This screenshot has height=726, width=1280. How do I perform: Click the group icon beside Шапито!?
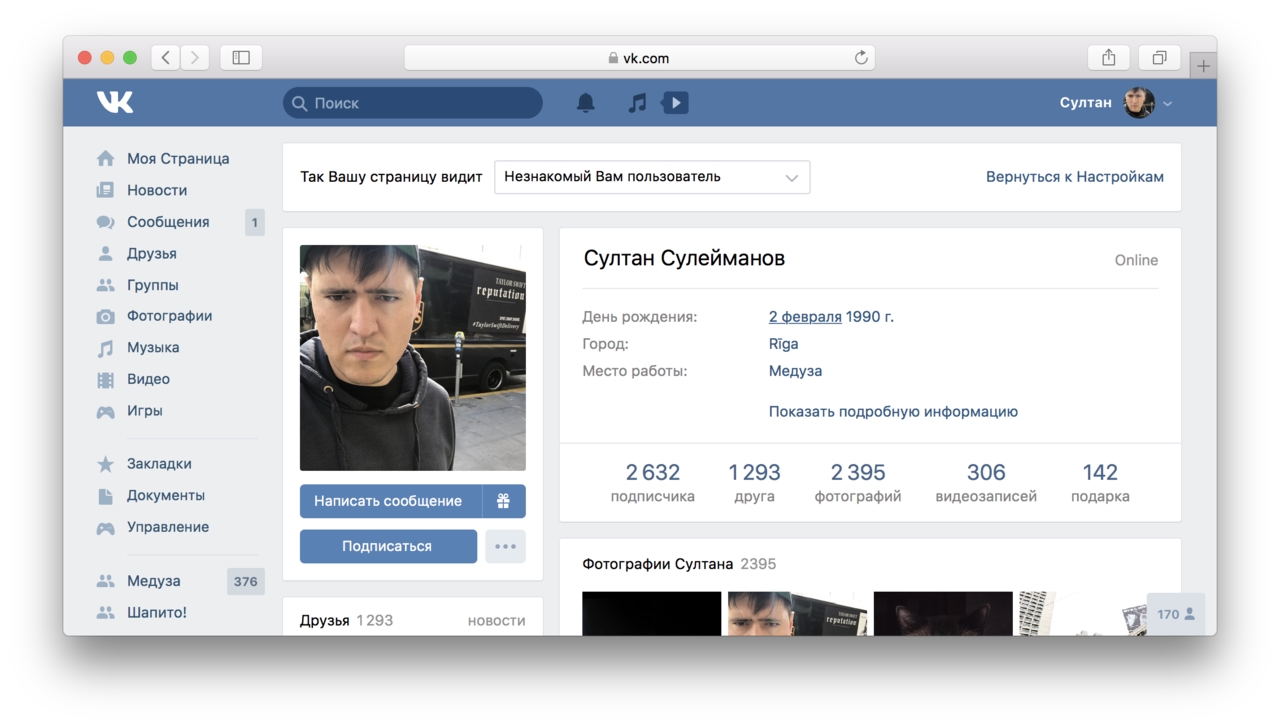105,612
